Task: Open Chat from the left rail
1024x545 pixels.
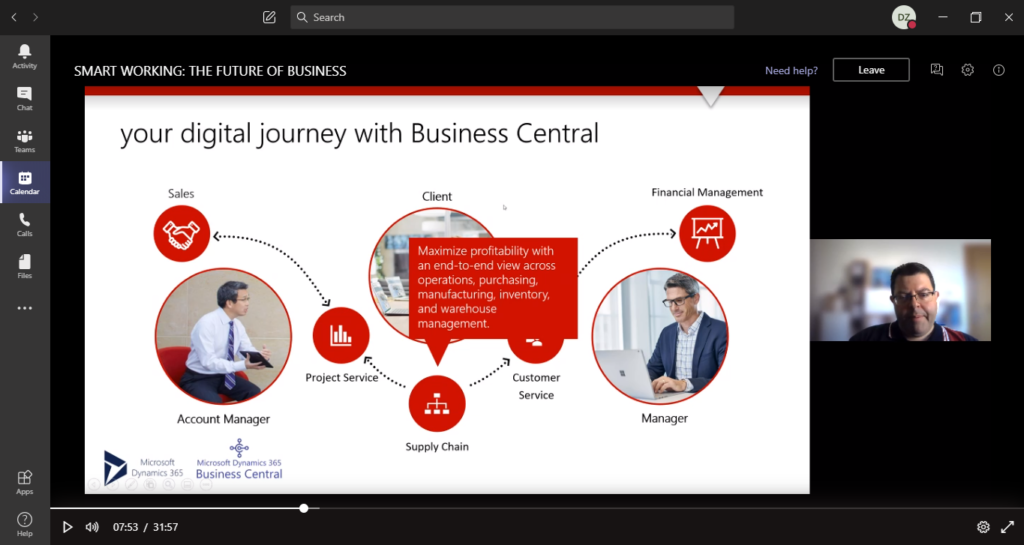Action: [x=24, y=99]
